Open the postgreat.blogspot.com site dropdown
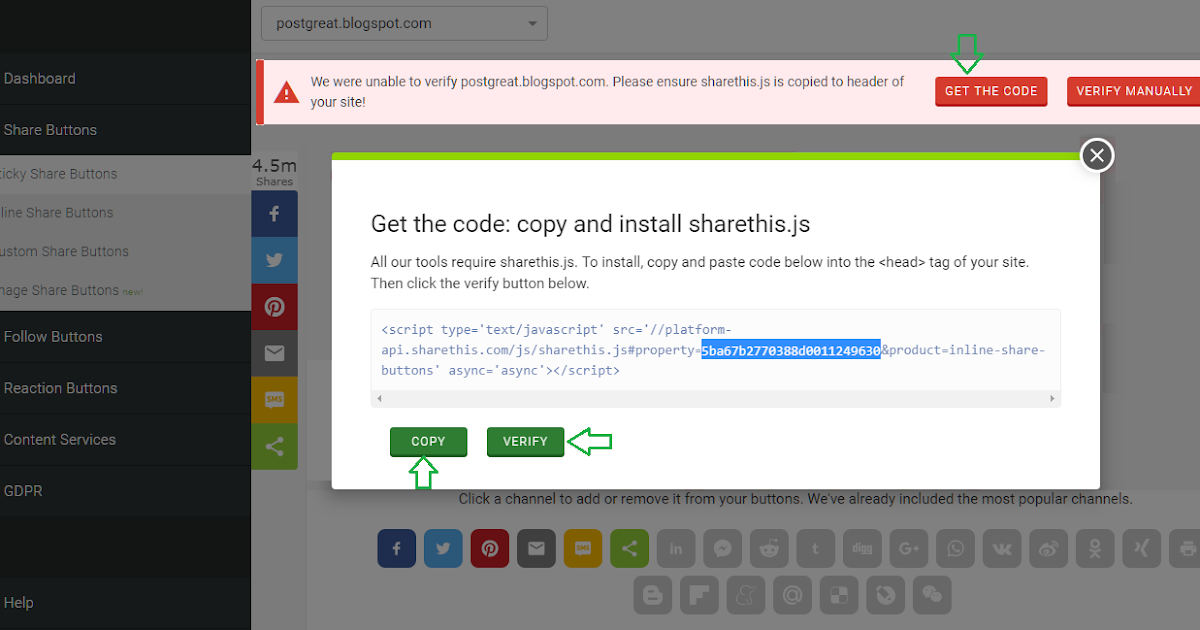Screen dimensions: 1200x630 404,23
